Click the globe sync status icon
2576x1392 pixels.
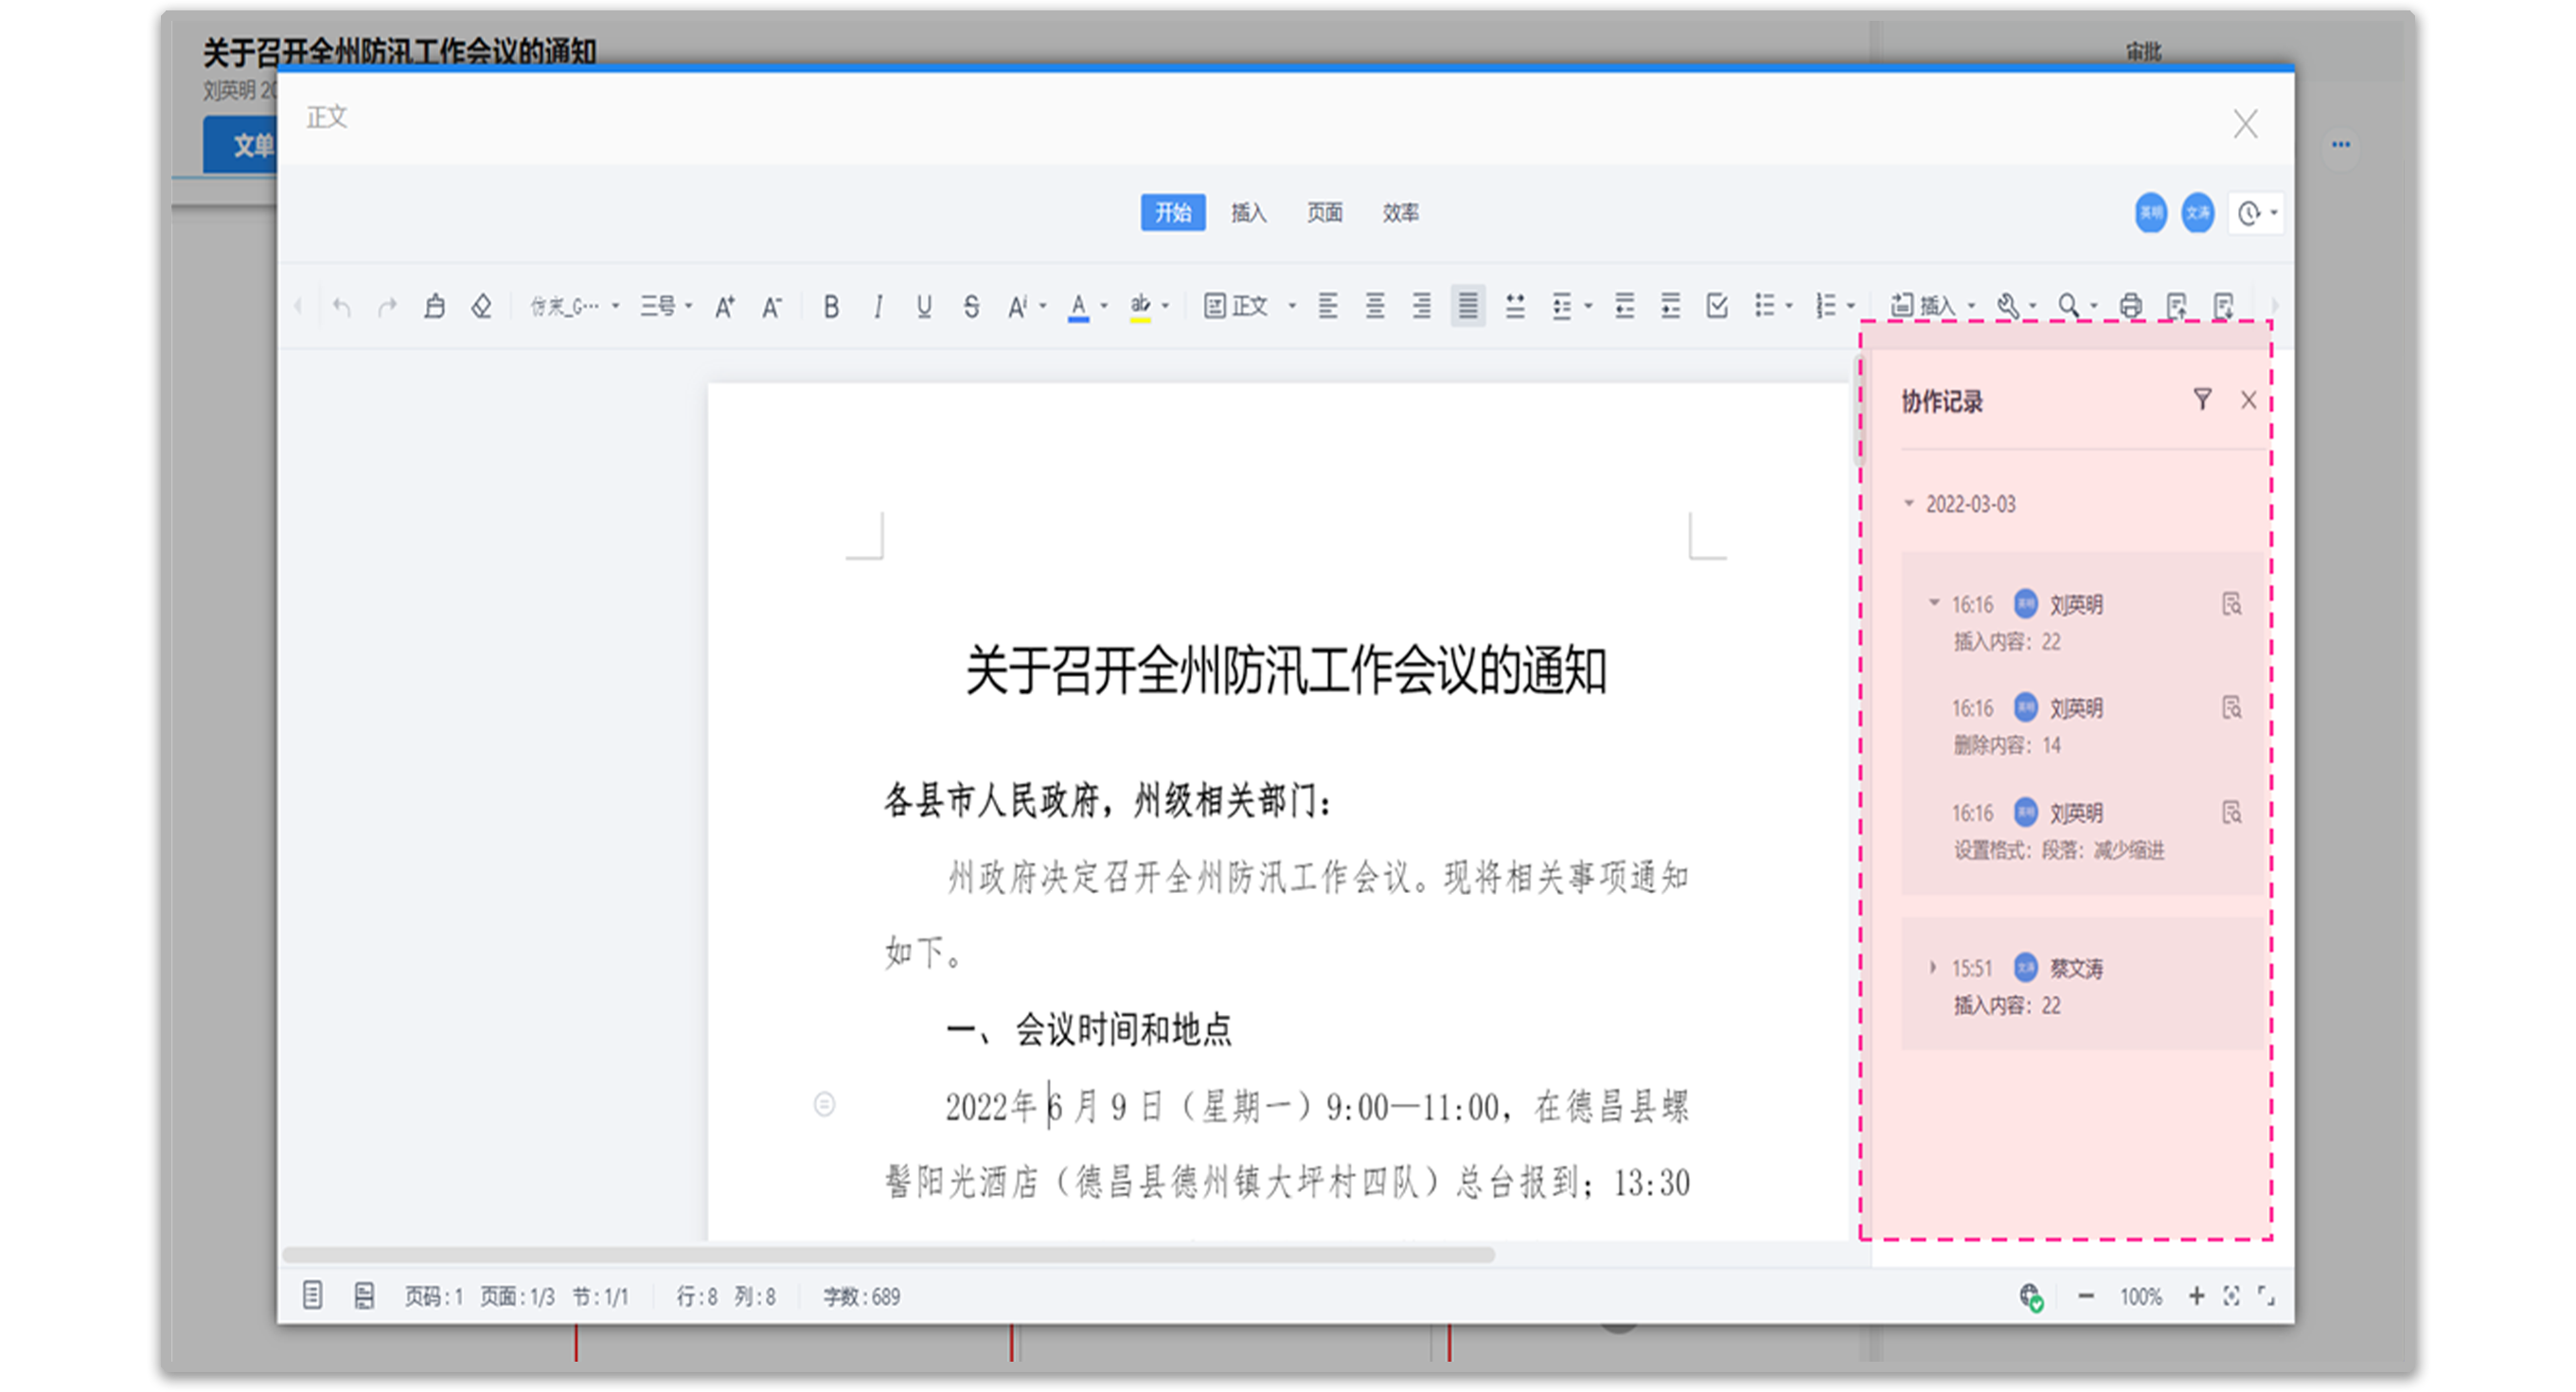[x=2030, y=1297]
